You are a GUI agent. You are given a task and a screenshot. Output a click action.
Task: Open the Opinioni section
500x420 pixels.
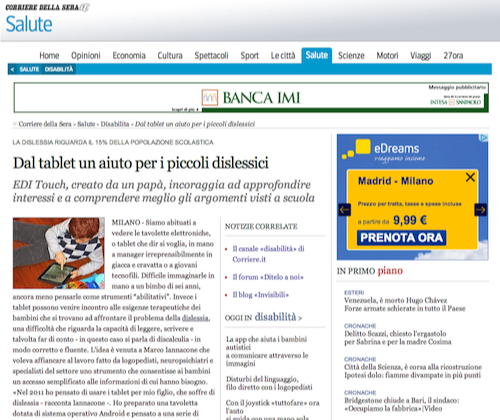point(86,55)
